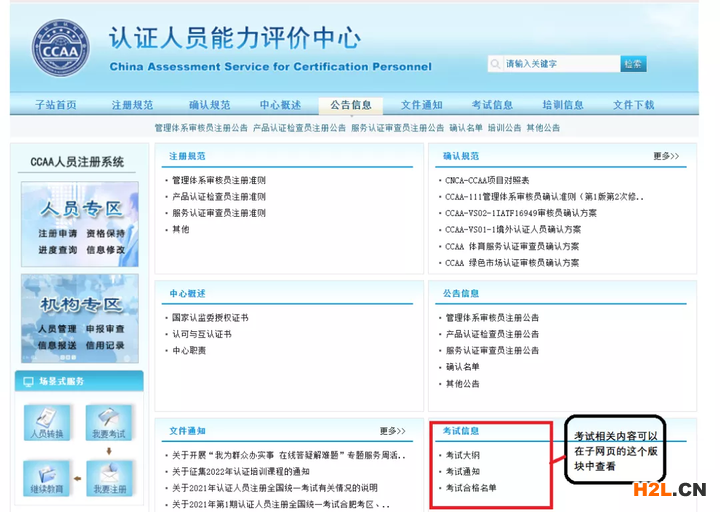Open 国家认监委授权证书 link
Screen dimensions: 720x512
(x=210, y=318)
